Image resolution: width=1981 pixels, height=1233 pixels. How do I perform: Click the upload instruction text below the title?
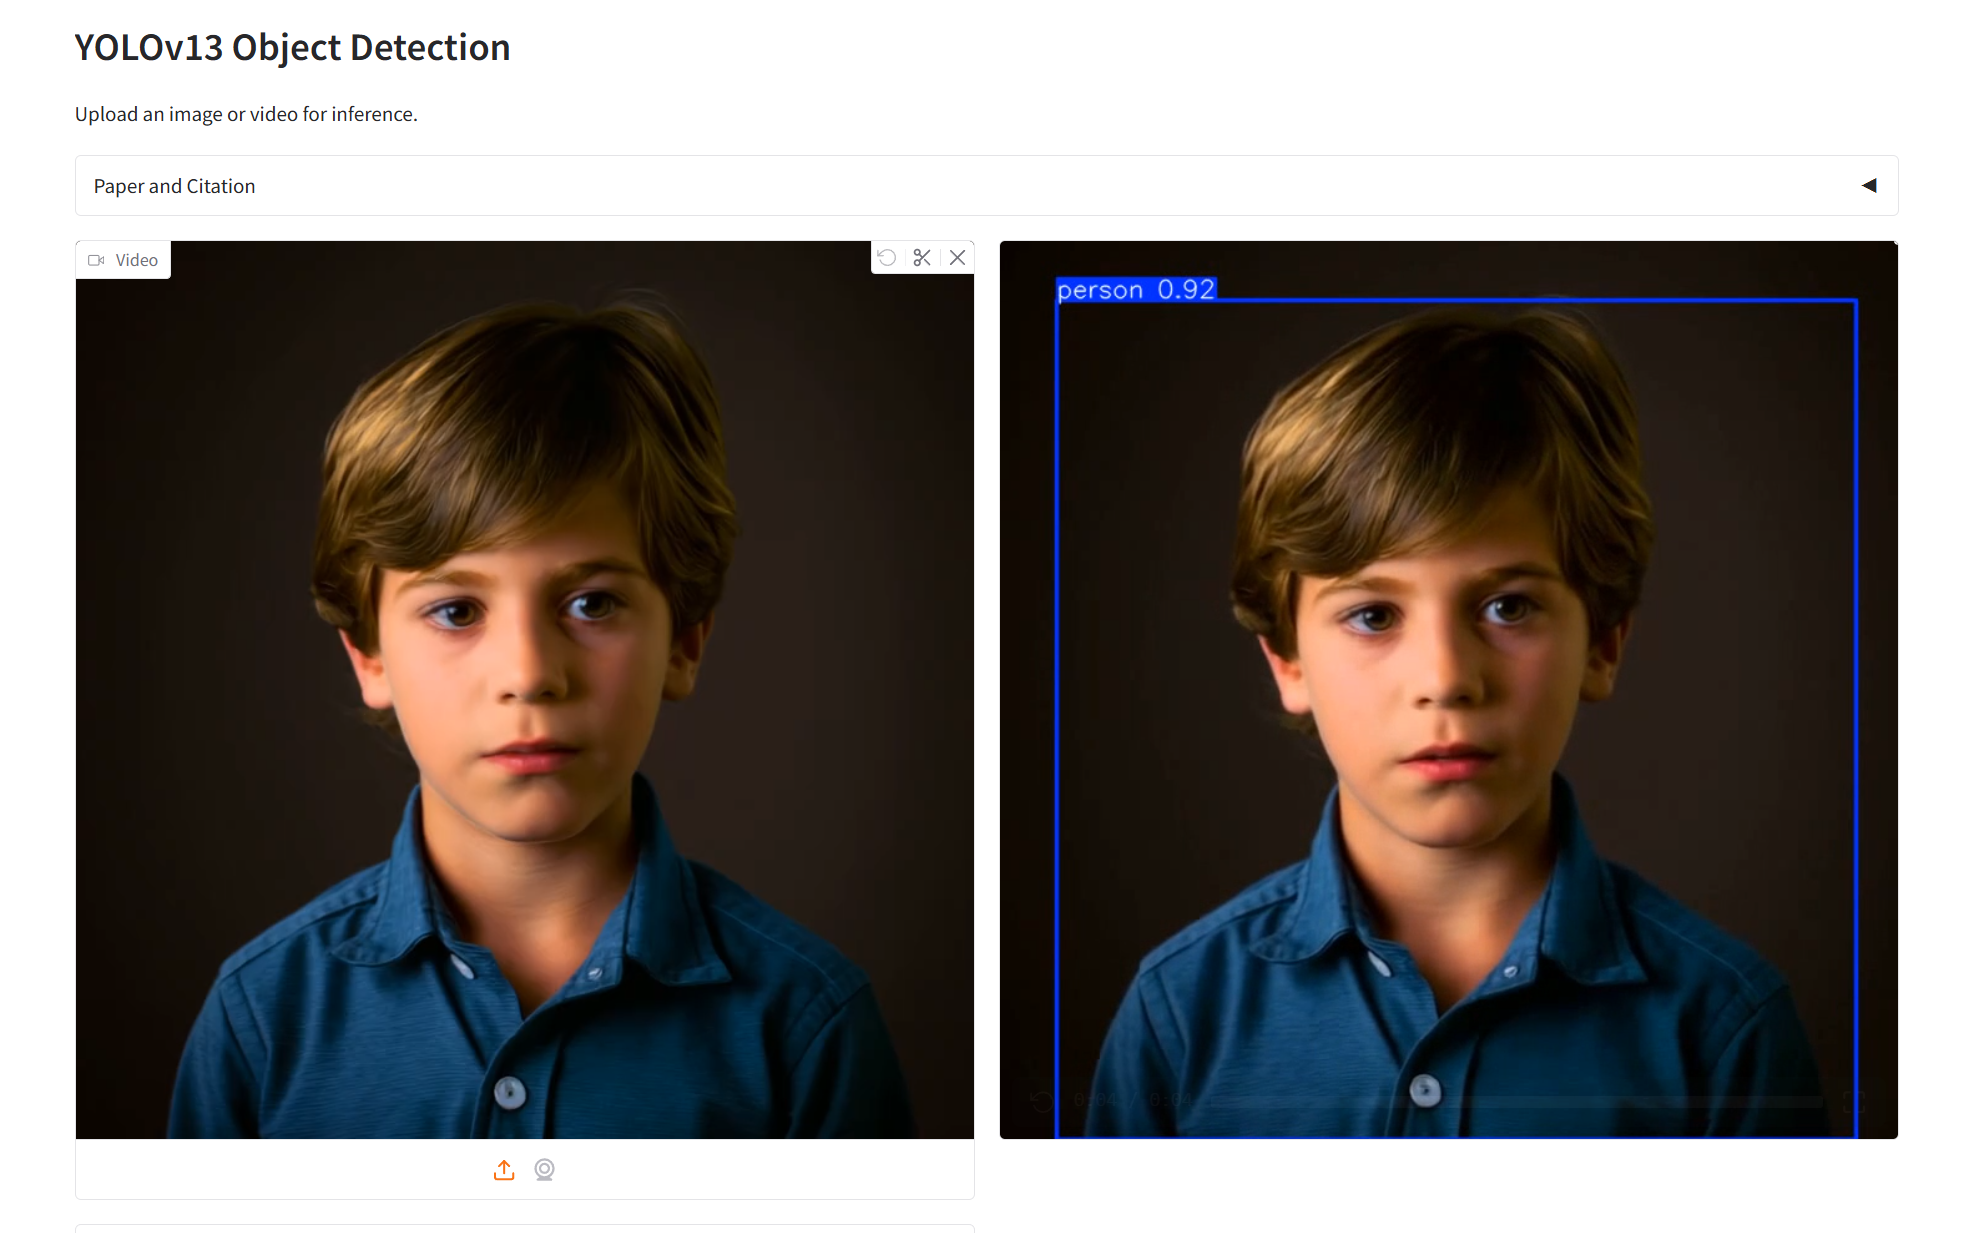tap(246, 114)
